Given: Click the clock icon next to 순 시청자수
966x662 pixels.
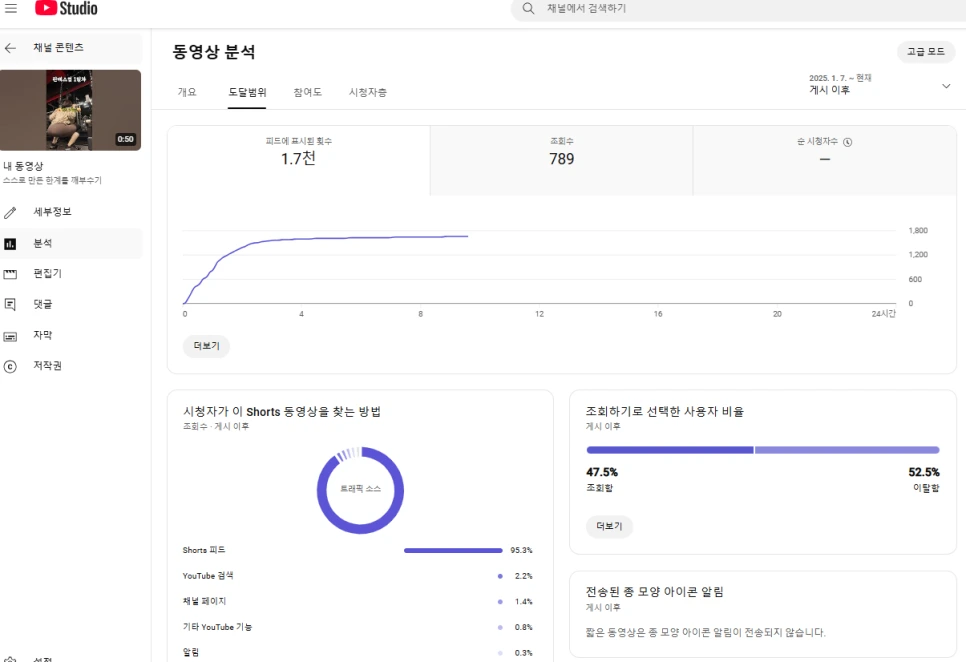Looking at the screenshot, I should pos(848,142).
